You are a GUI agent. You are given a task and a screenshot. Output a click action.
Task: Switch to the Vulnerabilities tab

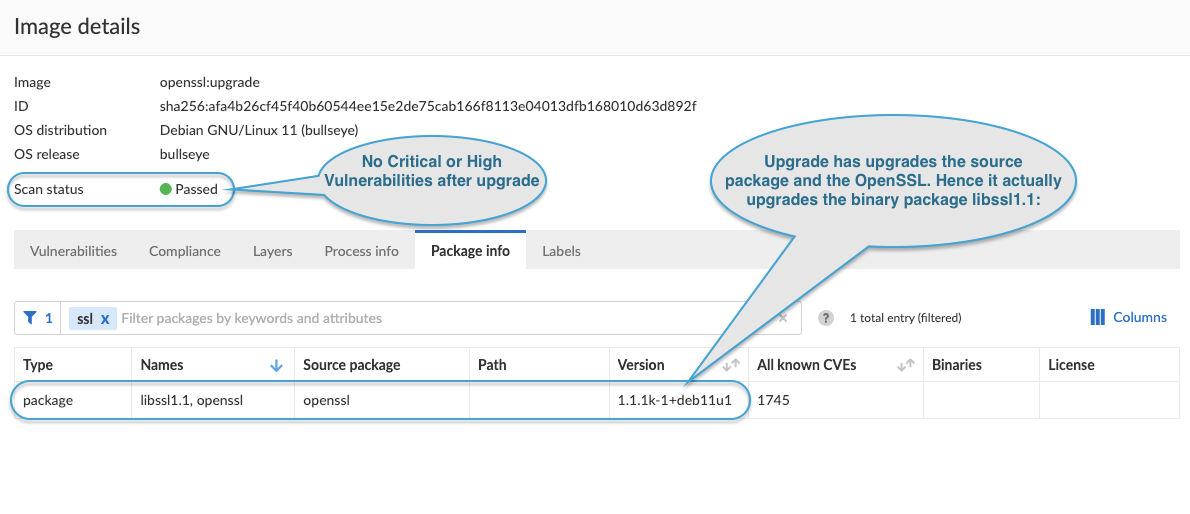coord(73,251)
